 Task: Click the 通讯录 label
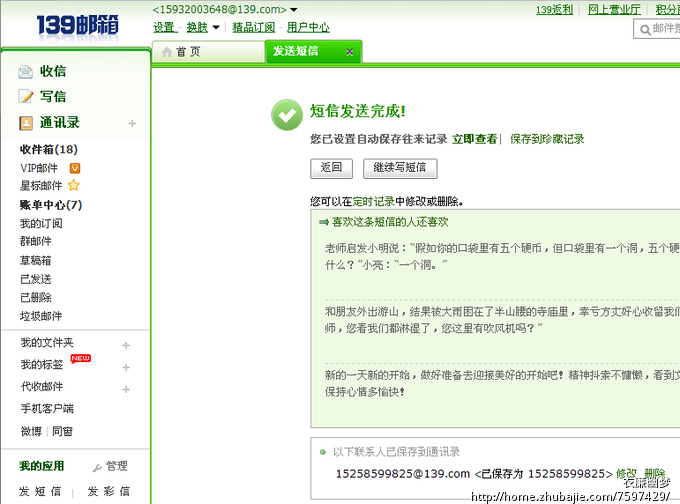pos(60,123)
